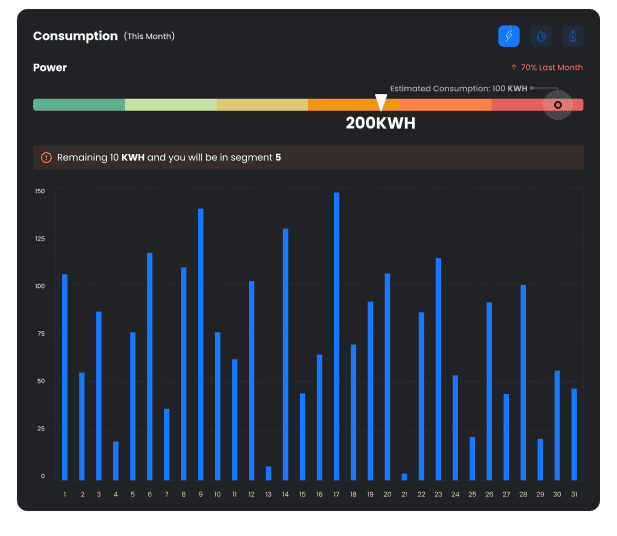The width and height of the screenshot is (617, 536).
Task: Click the tallest bar for day 17
Action: pyautogui.click(x=336, y=335)
